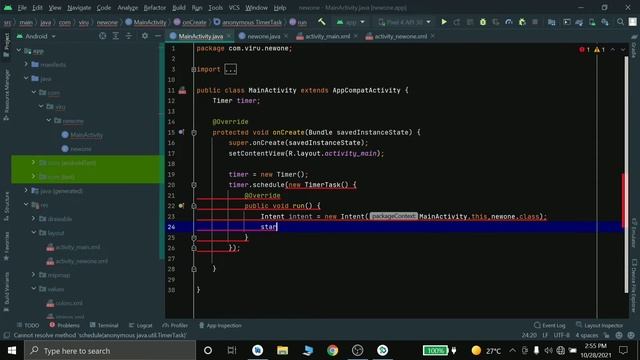Click the warning indicator in editor corner

[x=600, y=50]
